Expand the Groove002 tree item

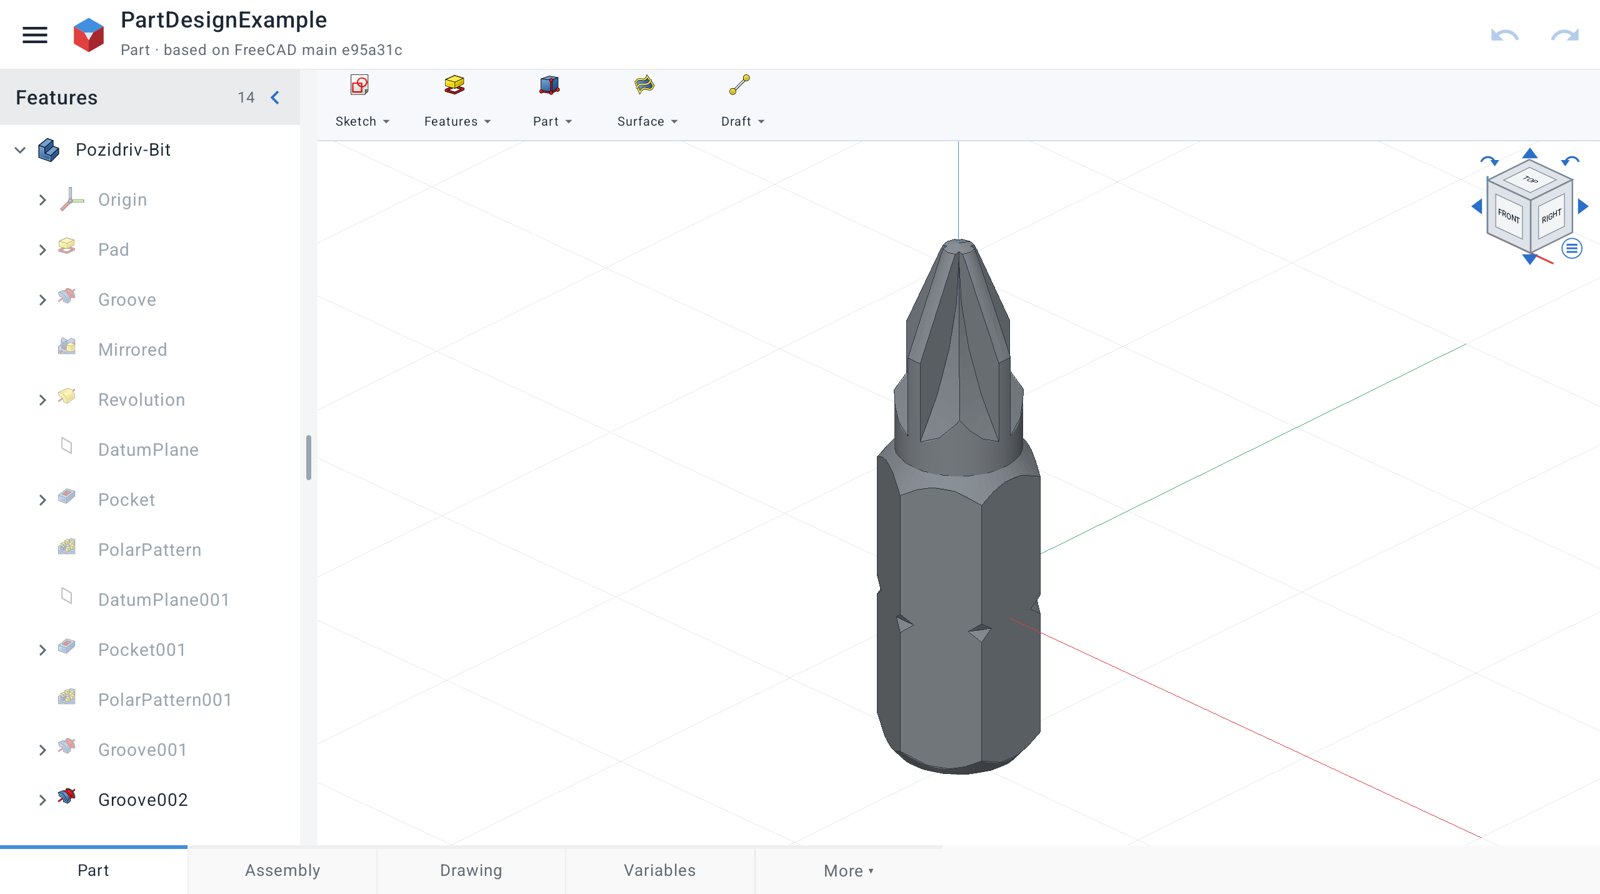click(42, 800)
